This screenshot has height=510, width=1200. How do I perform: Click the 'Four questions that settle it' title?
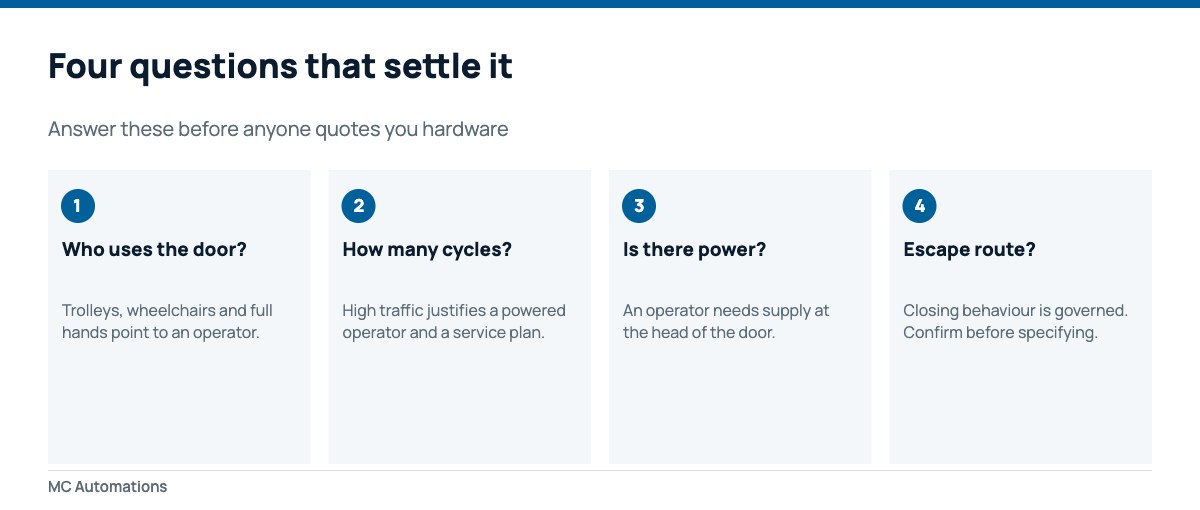tap(280, 66)
